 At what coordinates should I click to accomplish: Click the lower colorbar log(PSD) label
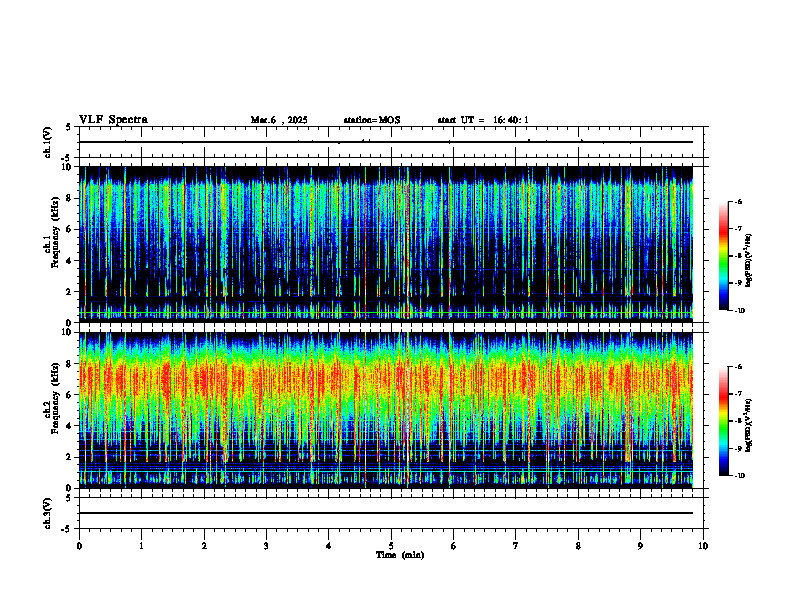click(x=749, y=425)
